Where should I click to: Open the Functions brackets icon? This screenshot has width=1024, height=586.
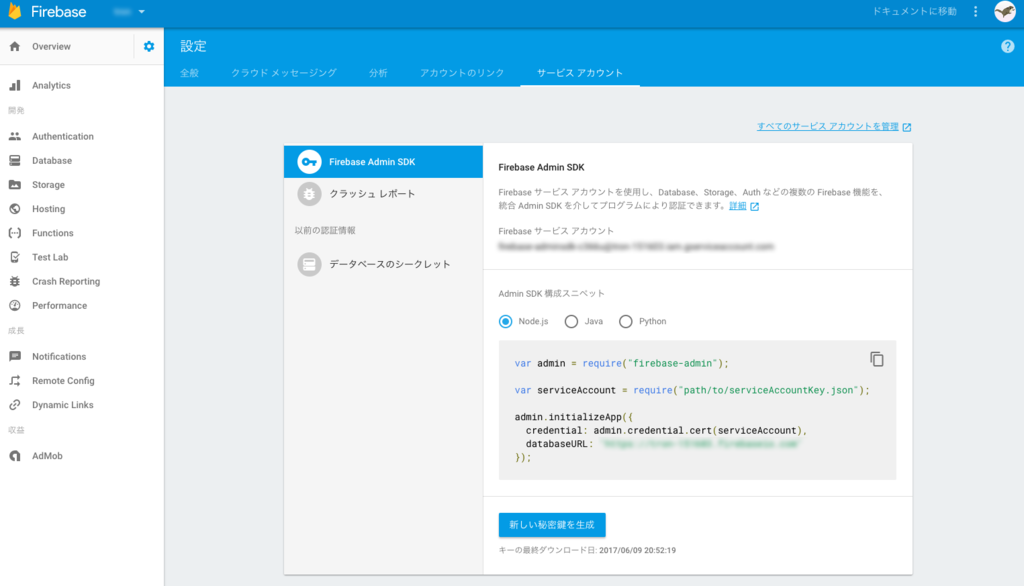14,233
